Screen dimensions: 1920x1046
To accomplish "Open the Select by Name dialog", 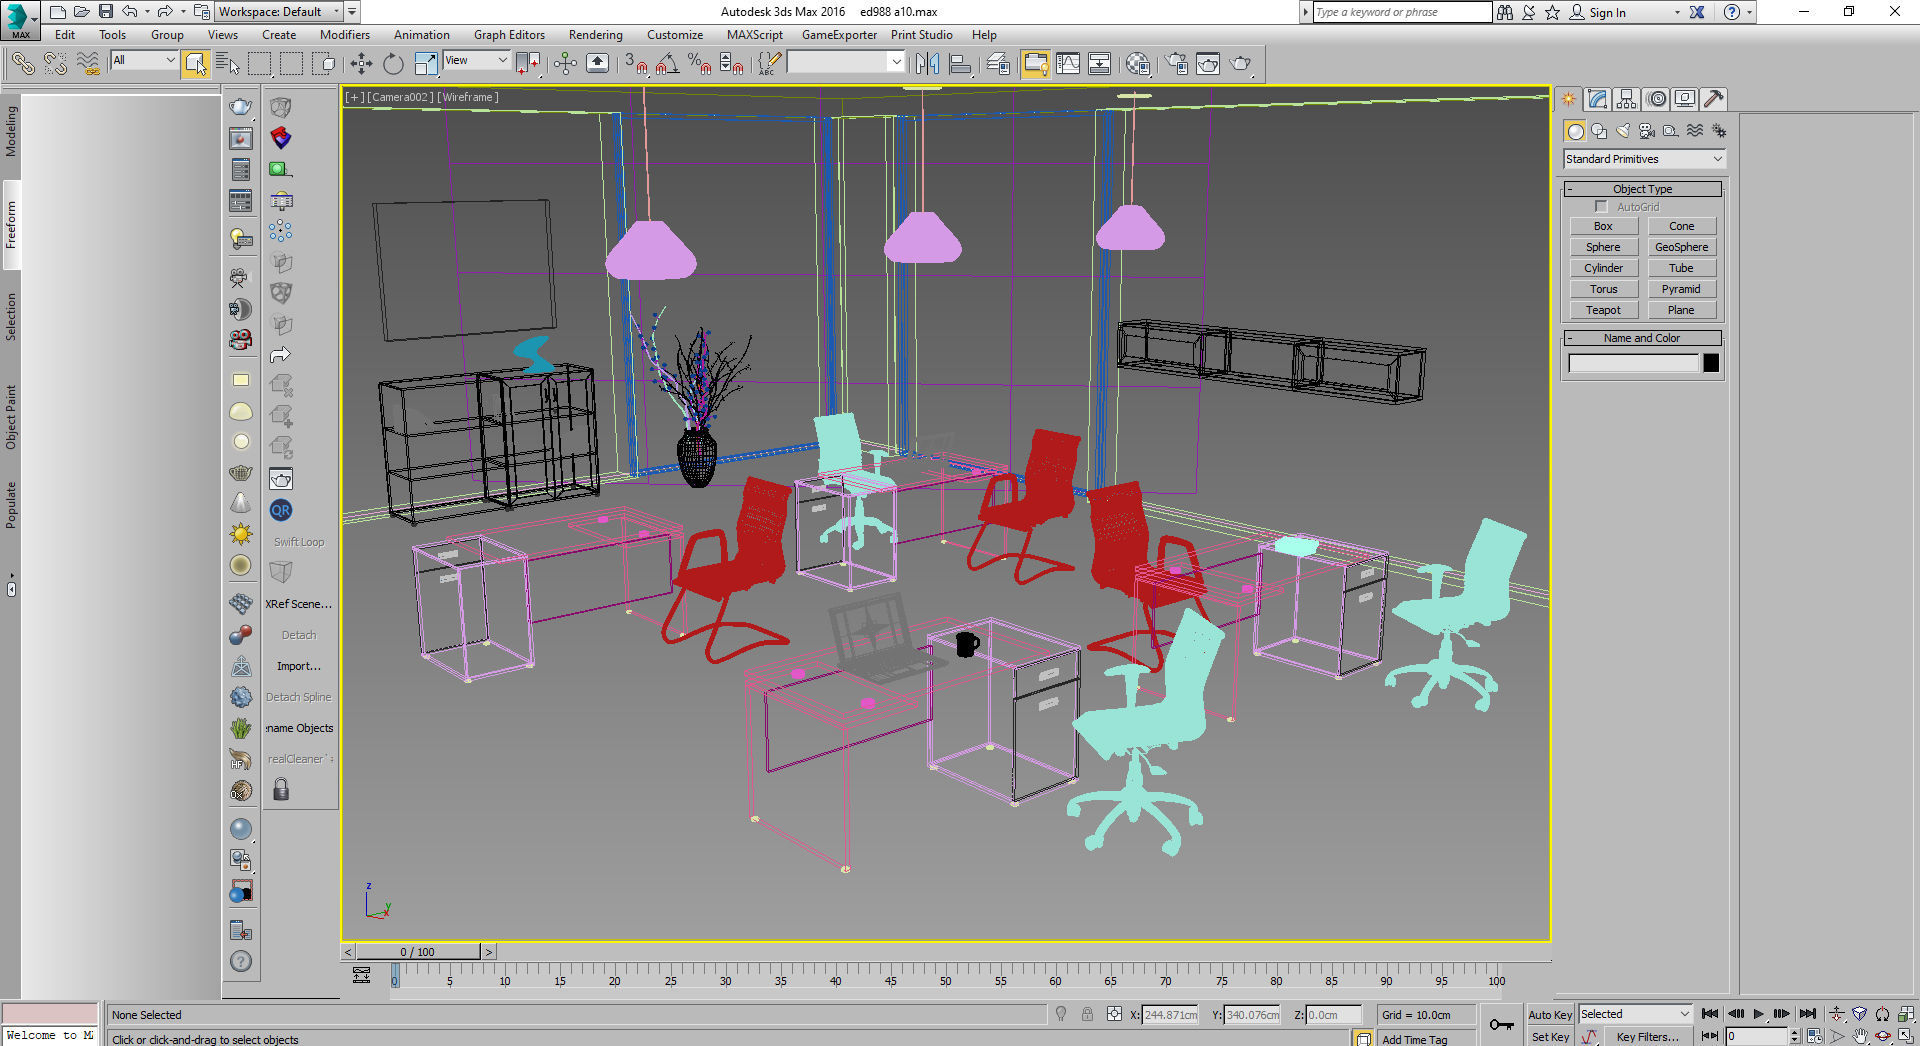I will coord(227,64).
